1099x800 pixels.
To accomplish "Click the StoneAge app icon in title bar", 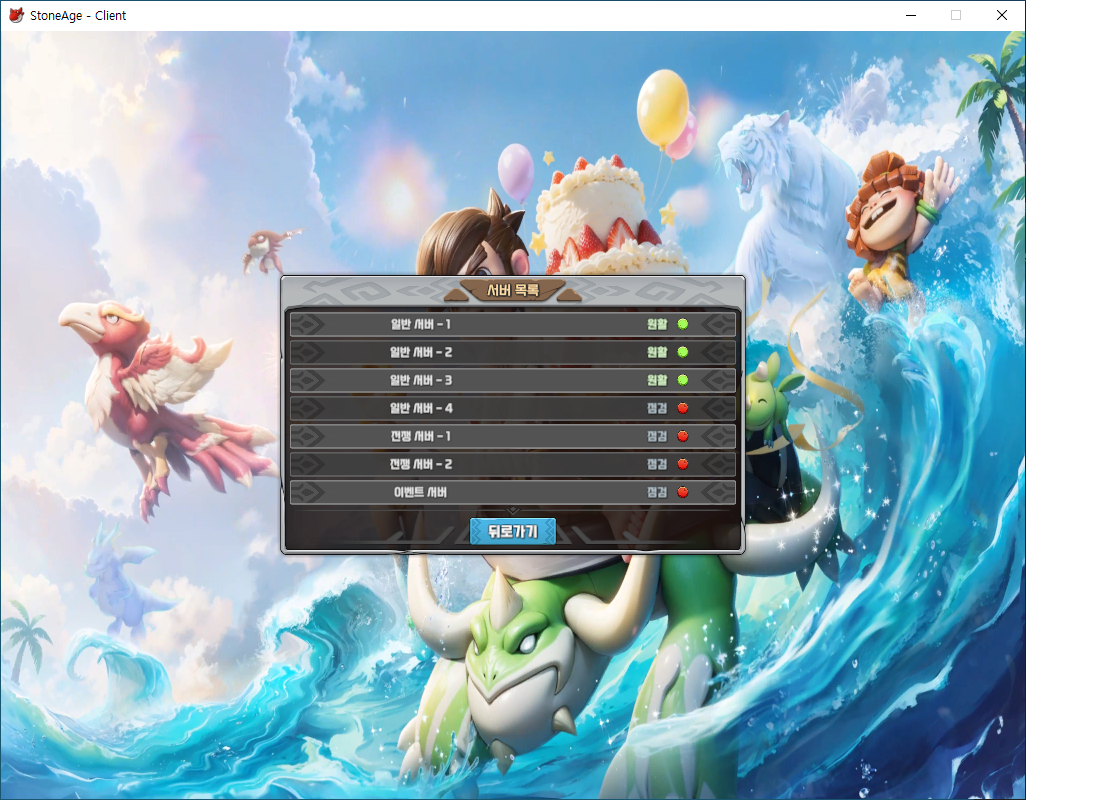I will [16, 15].
